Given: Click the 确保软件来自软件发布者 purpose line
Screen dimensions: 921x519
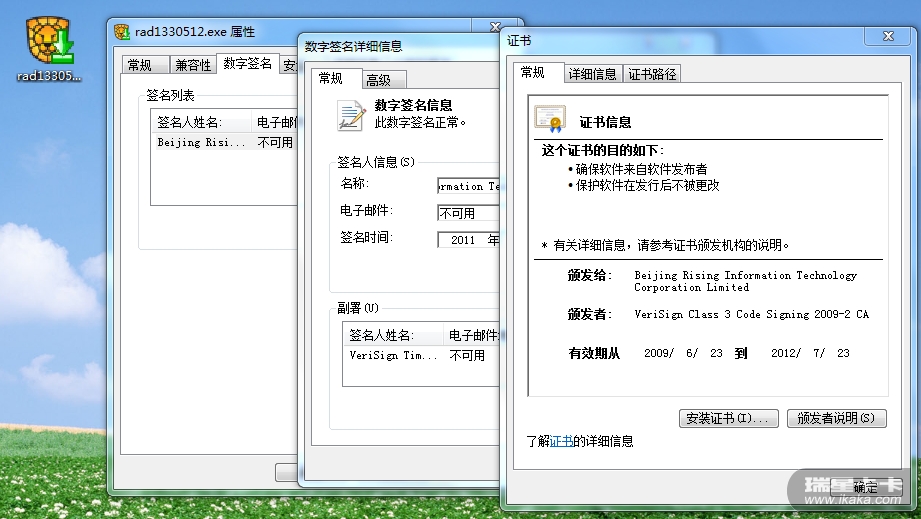Looking at the screenshot, I should pyautogui.click(x=641, y=169).
